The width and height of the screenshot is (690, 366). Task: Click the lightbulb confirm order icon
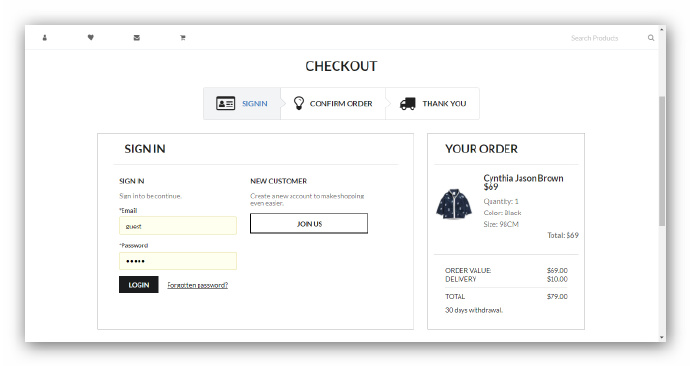[299, 103]
